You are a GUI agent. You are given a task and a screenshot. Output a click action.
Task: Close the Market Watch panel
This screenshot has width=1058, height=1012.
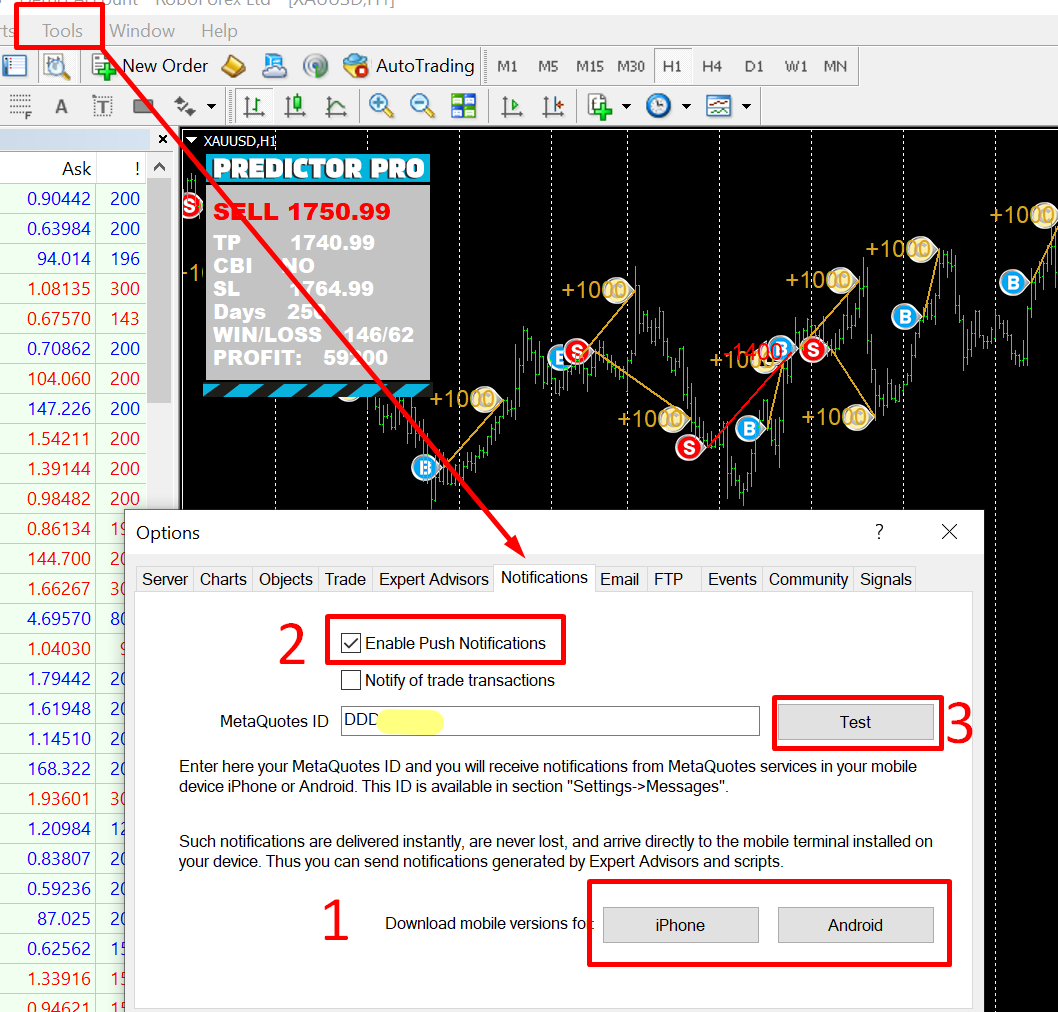coord(163,139)
